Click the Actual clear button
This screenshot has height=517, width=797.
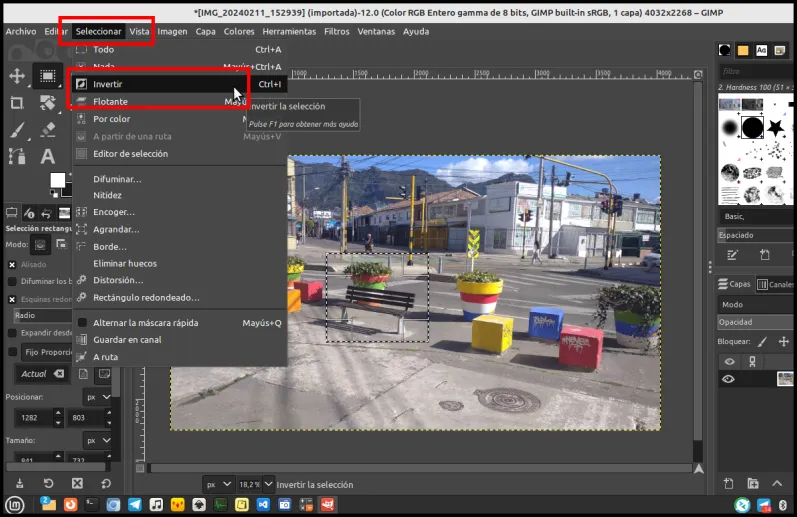[x=59, y=374]
